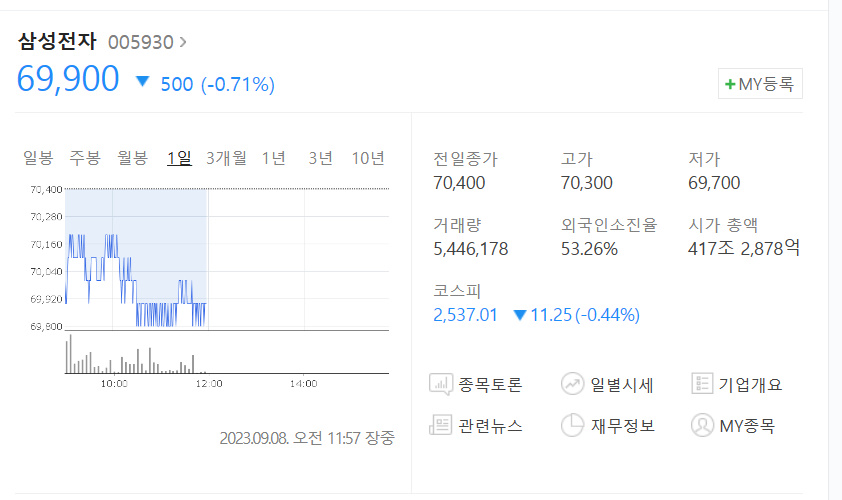Select the 1일 chart tab
Image resolution: width=842 pixels, height=500 pixels.
tap(179, 158)
